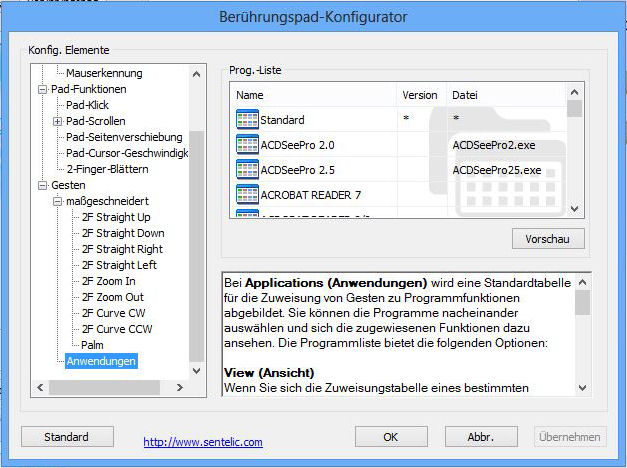The image size is (627, 468).
Task: Open the http://www.sentelic.com link
Action: click(x=203, y=442)
